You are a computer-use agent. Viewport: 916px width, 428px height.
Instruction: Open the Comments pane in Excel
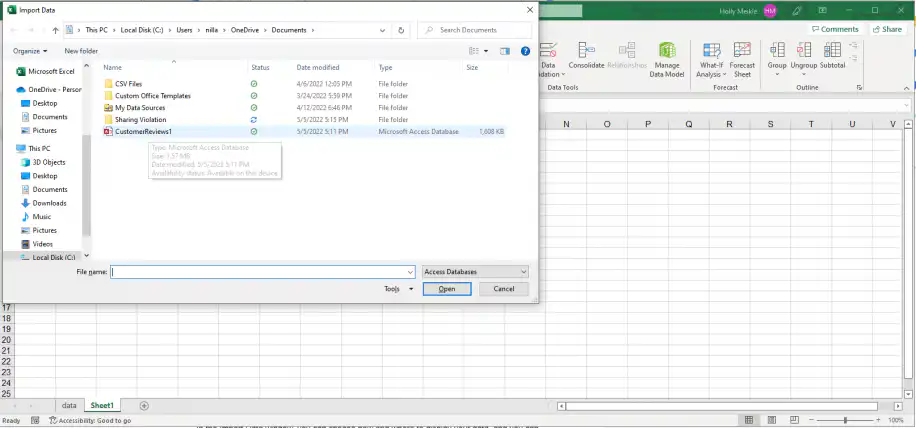click(835, 29)
